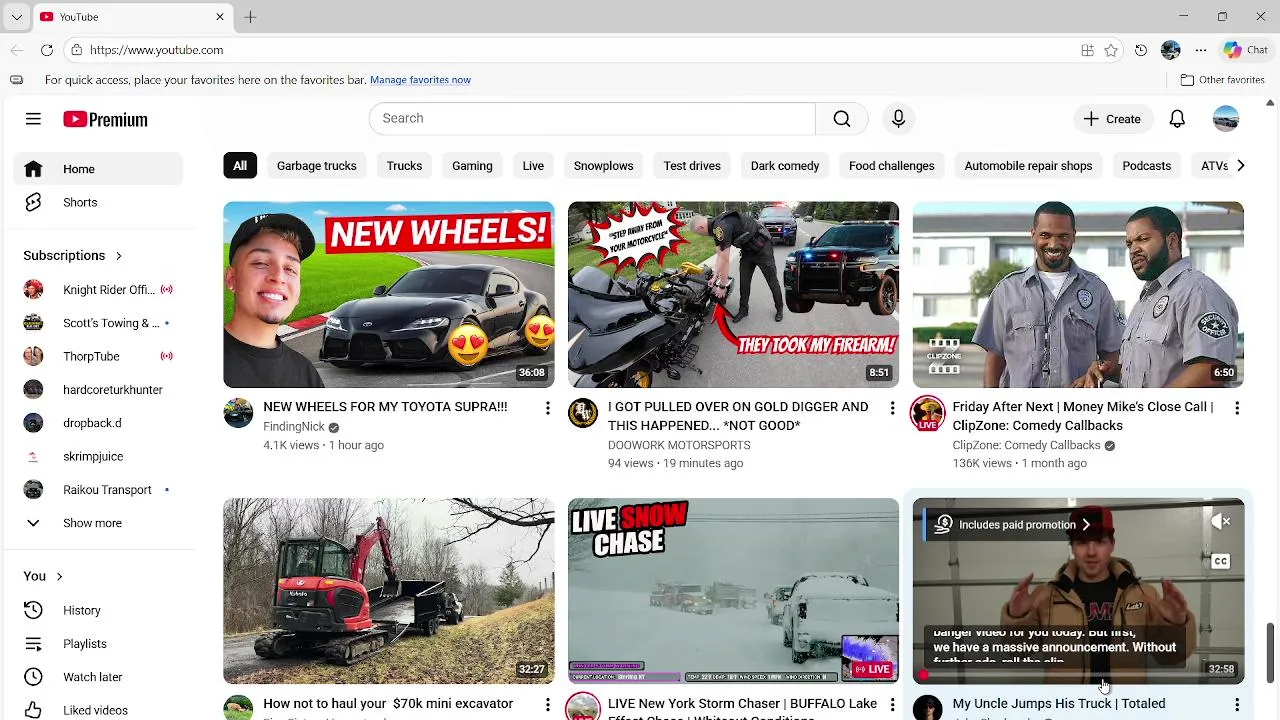Open Playlists in sidebar
1280x720 pixels.
98,644
